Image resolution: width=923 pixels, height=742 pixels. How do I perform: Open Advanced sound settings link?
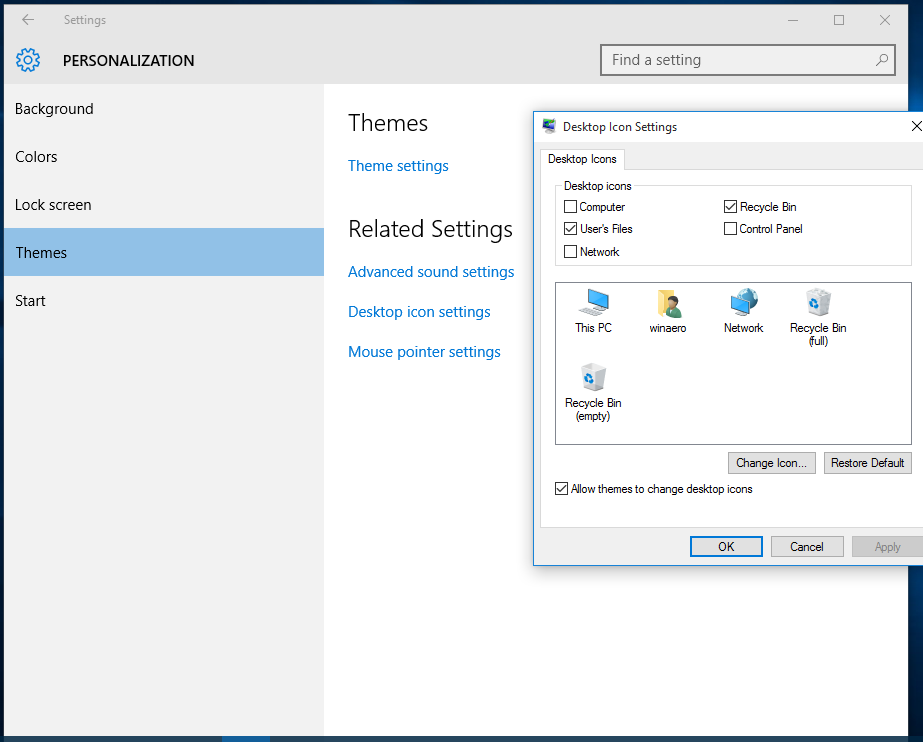tap(431, 272)
